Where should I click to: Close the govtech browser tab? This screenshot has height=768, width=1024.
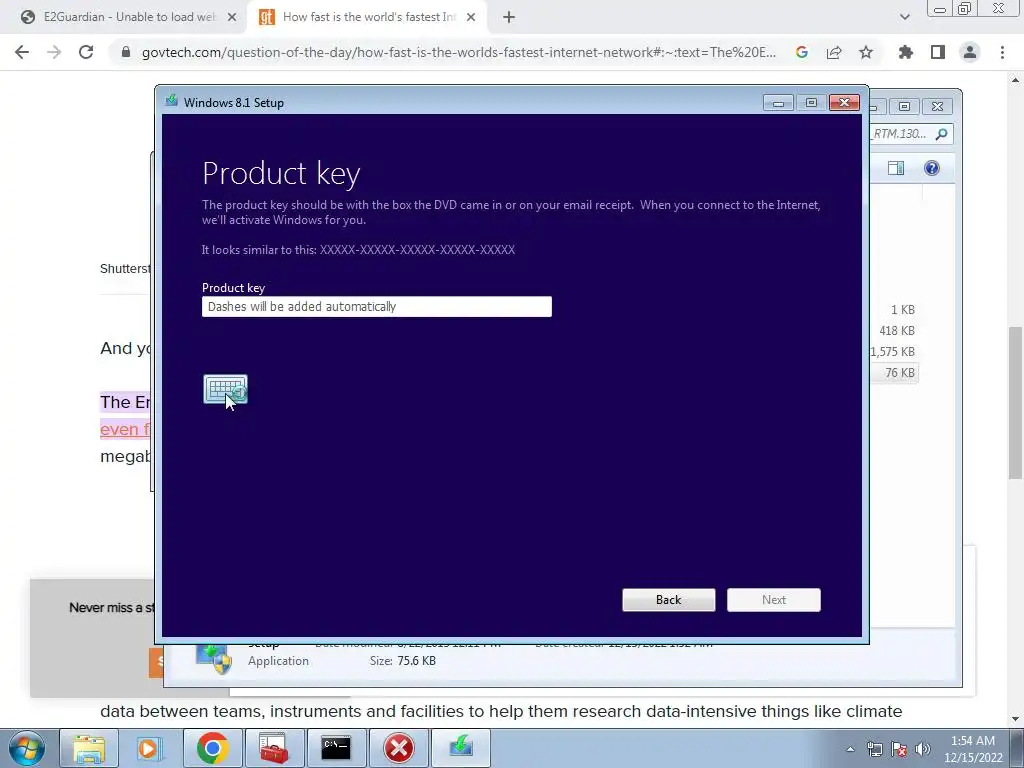[x=471, y=17]
